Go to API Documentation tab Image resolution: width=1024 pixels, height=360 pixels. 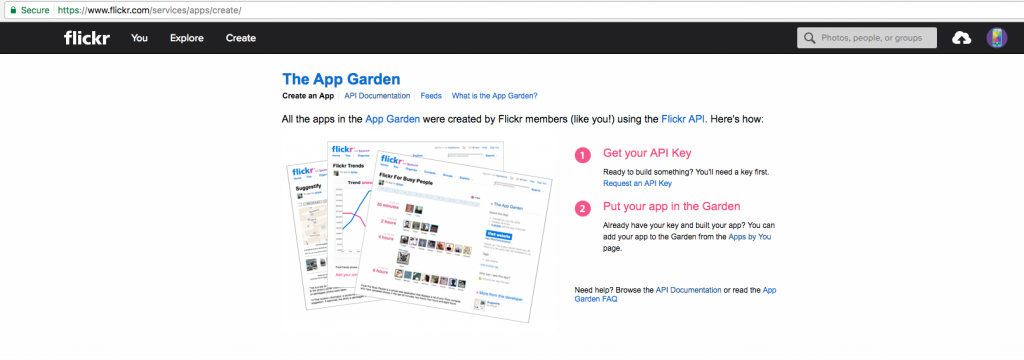377,95
